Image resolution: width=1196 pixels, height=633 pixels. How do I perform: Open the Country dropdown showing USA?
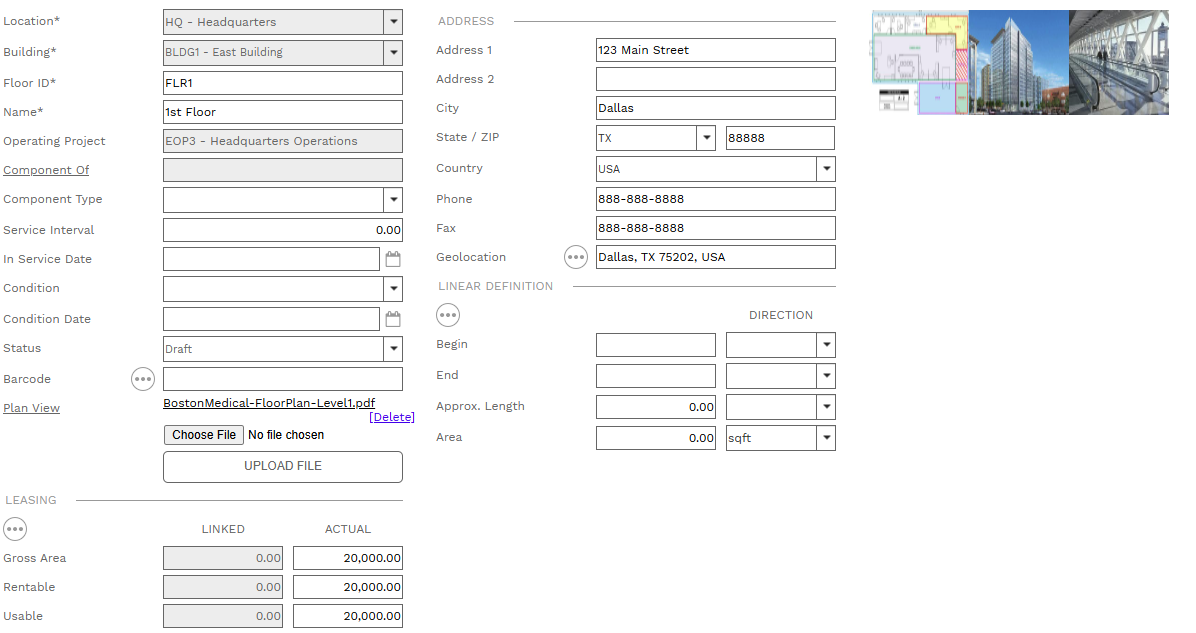click(826, 169)
